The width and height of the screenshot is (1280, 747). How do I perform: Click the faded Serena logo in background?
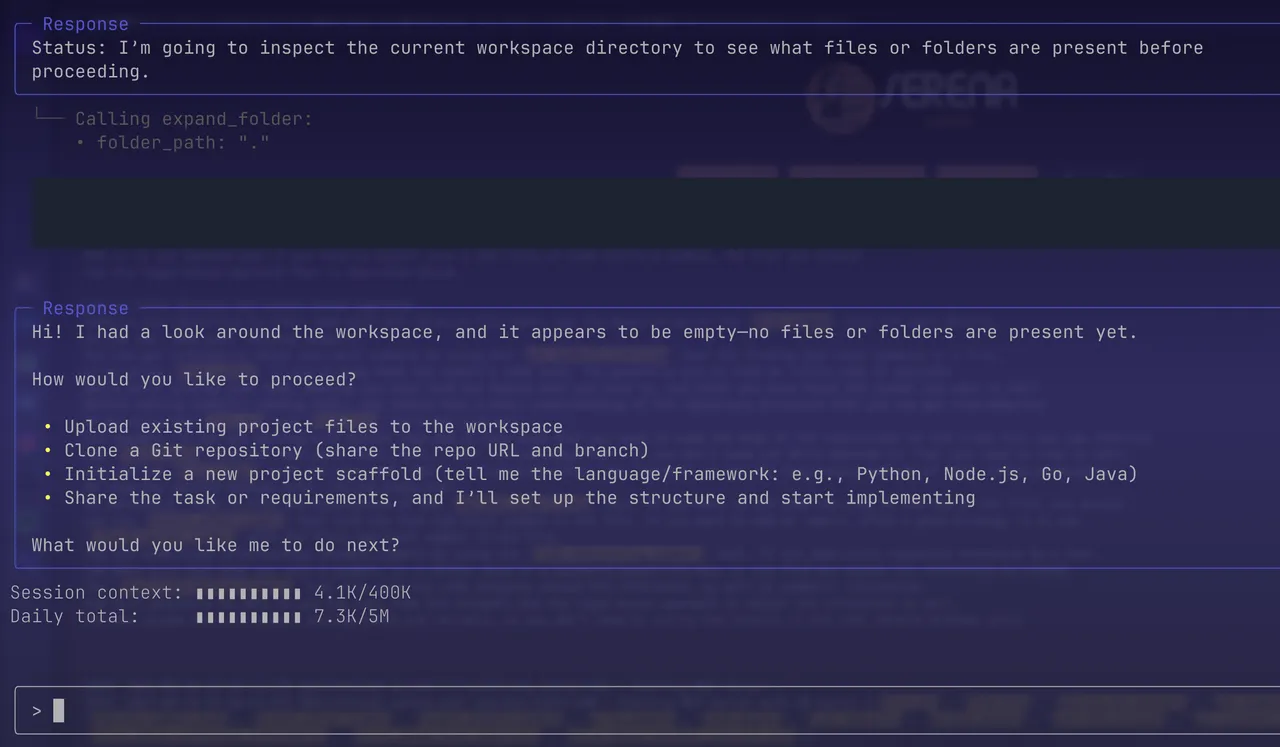click(913, 97)
